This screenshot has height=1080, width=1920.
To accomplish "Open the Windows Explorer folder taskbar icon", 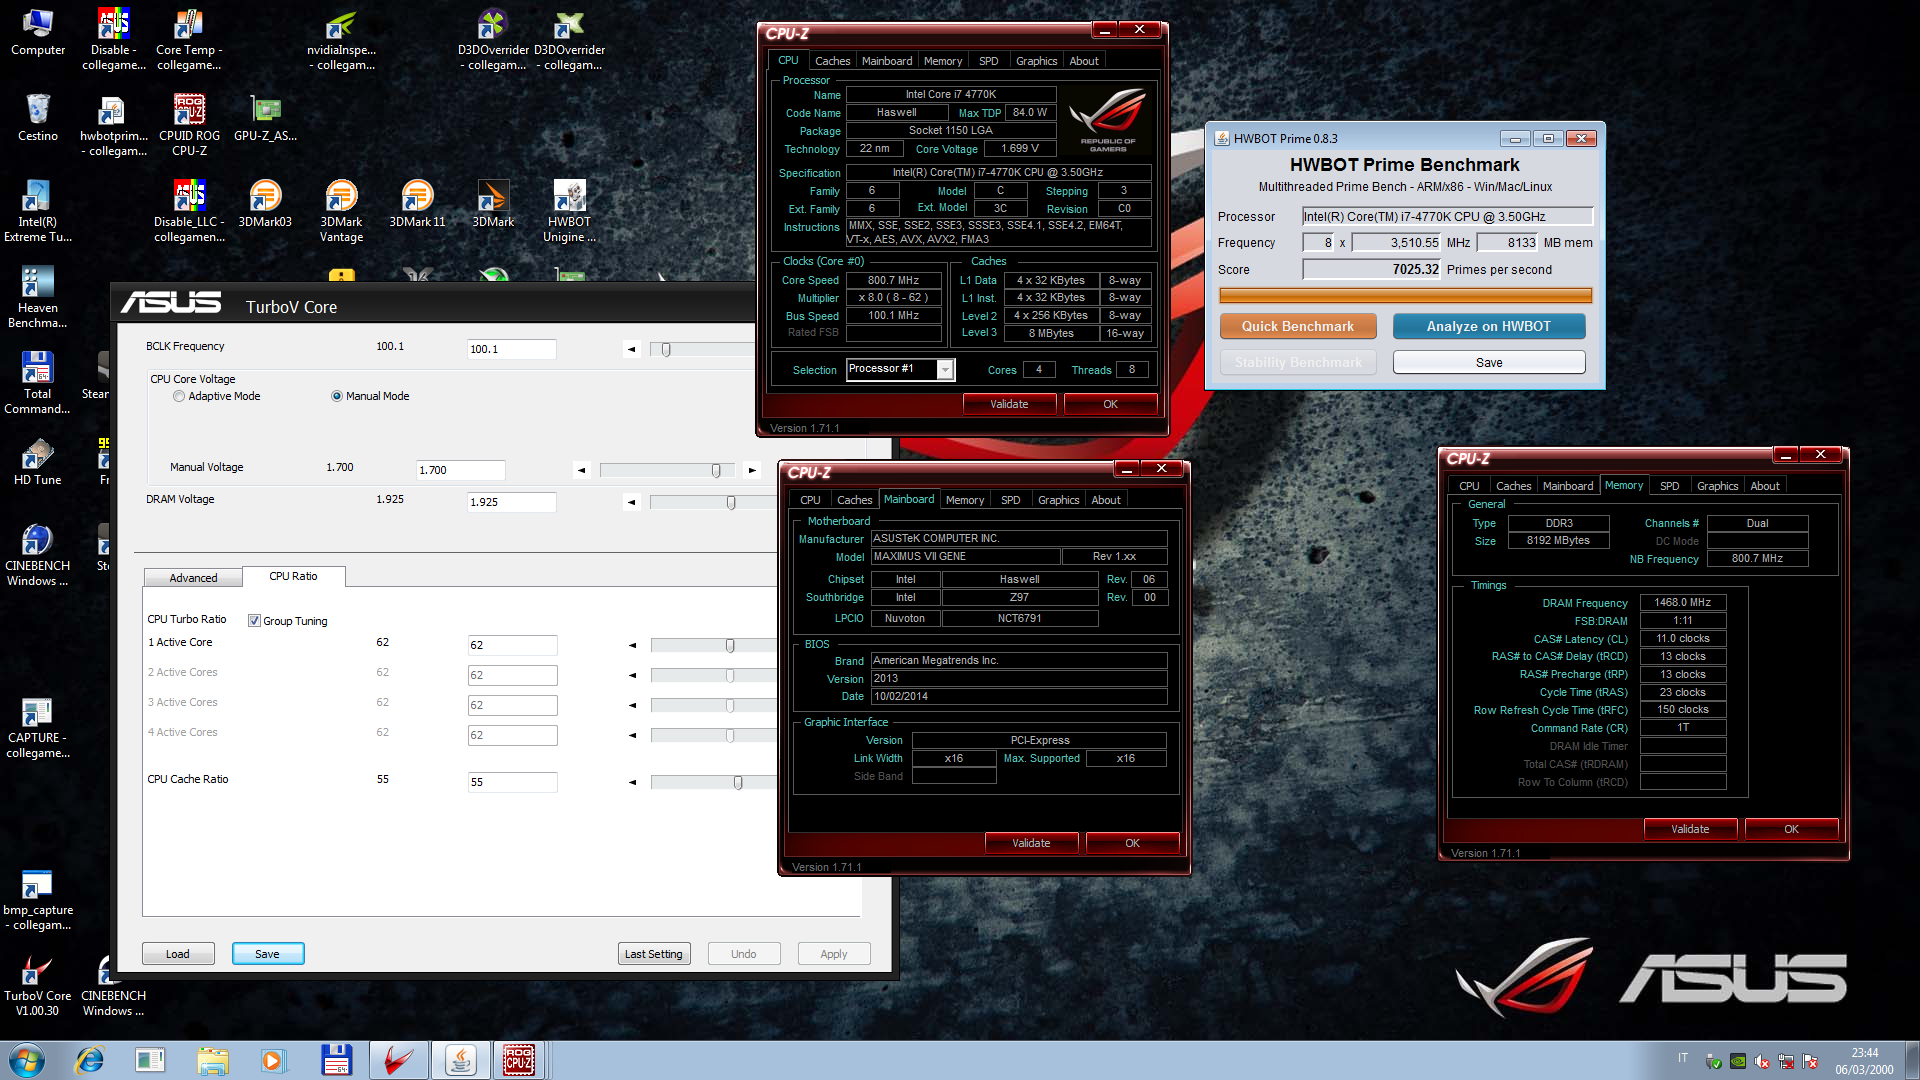I will tap(212, 1060).
